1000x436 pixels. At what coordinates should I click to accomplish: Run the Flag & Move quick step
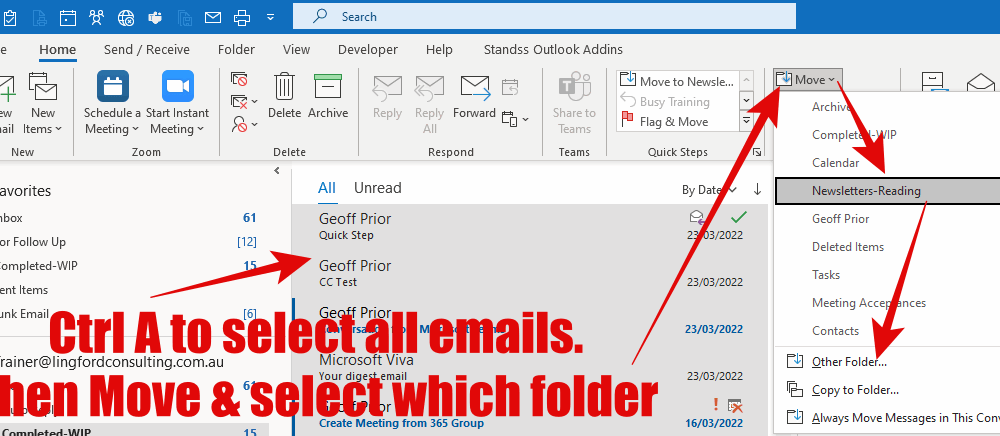click(x=674, y=122)
